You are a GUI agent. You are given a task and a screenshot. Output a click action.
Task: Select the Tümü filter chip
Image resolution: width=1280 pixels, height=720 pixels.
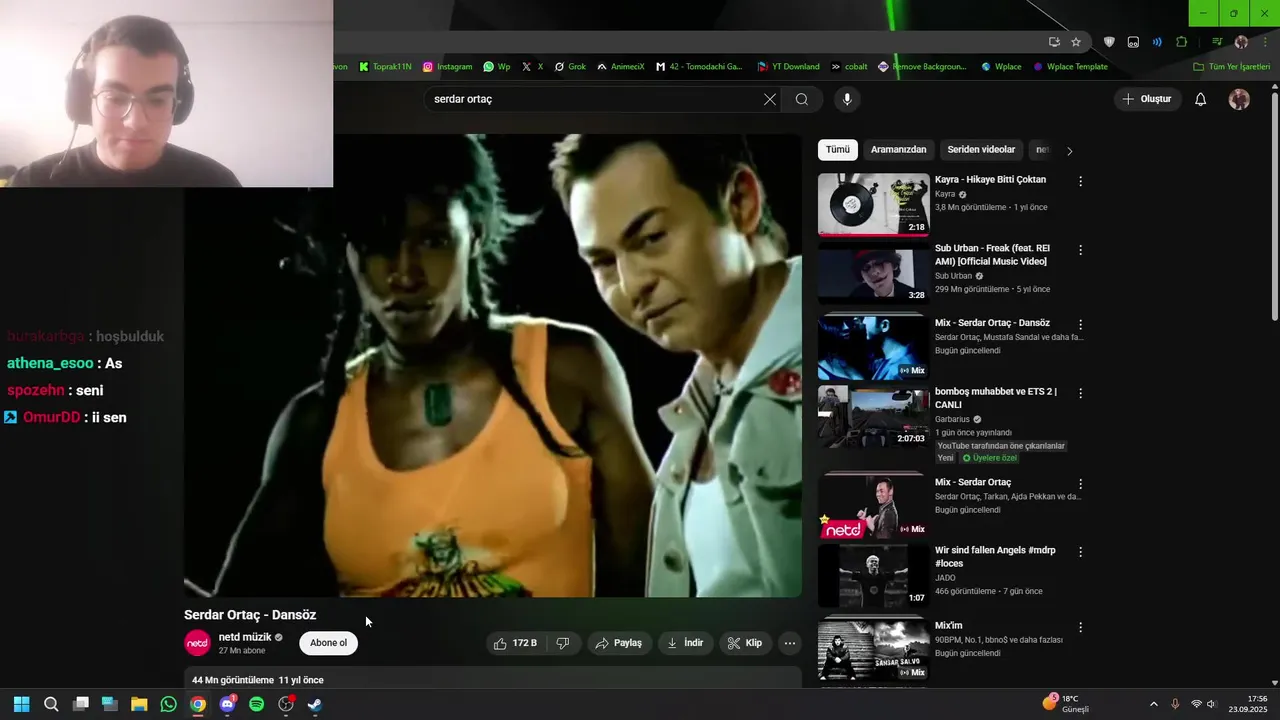point(838,150)
